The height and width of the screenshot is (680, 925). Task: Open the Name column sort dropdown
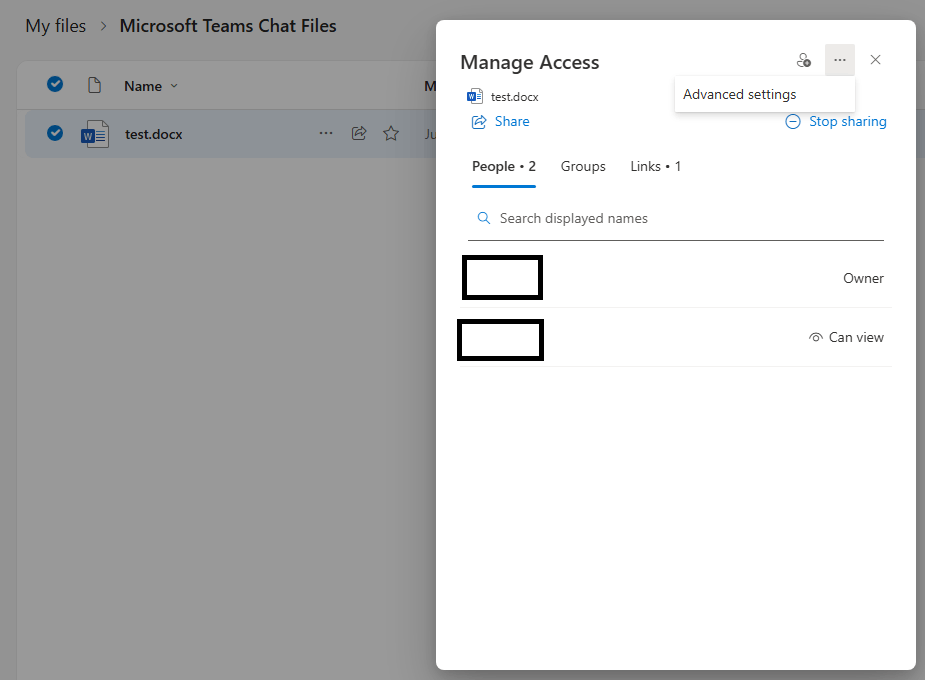pyautogui.click(x=150, y=85)
